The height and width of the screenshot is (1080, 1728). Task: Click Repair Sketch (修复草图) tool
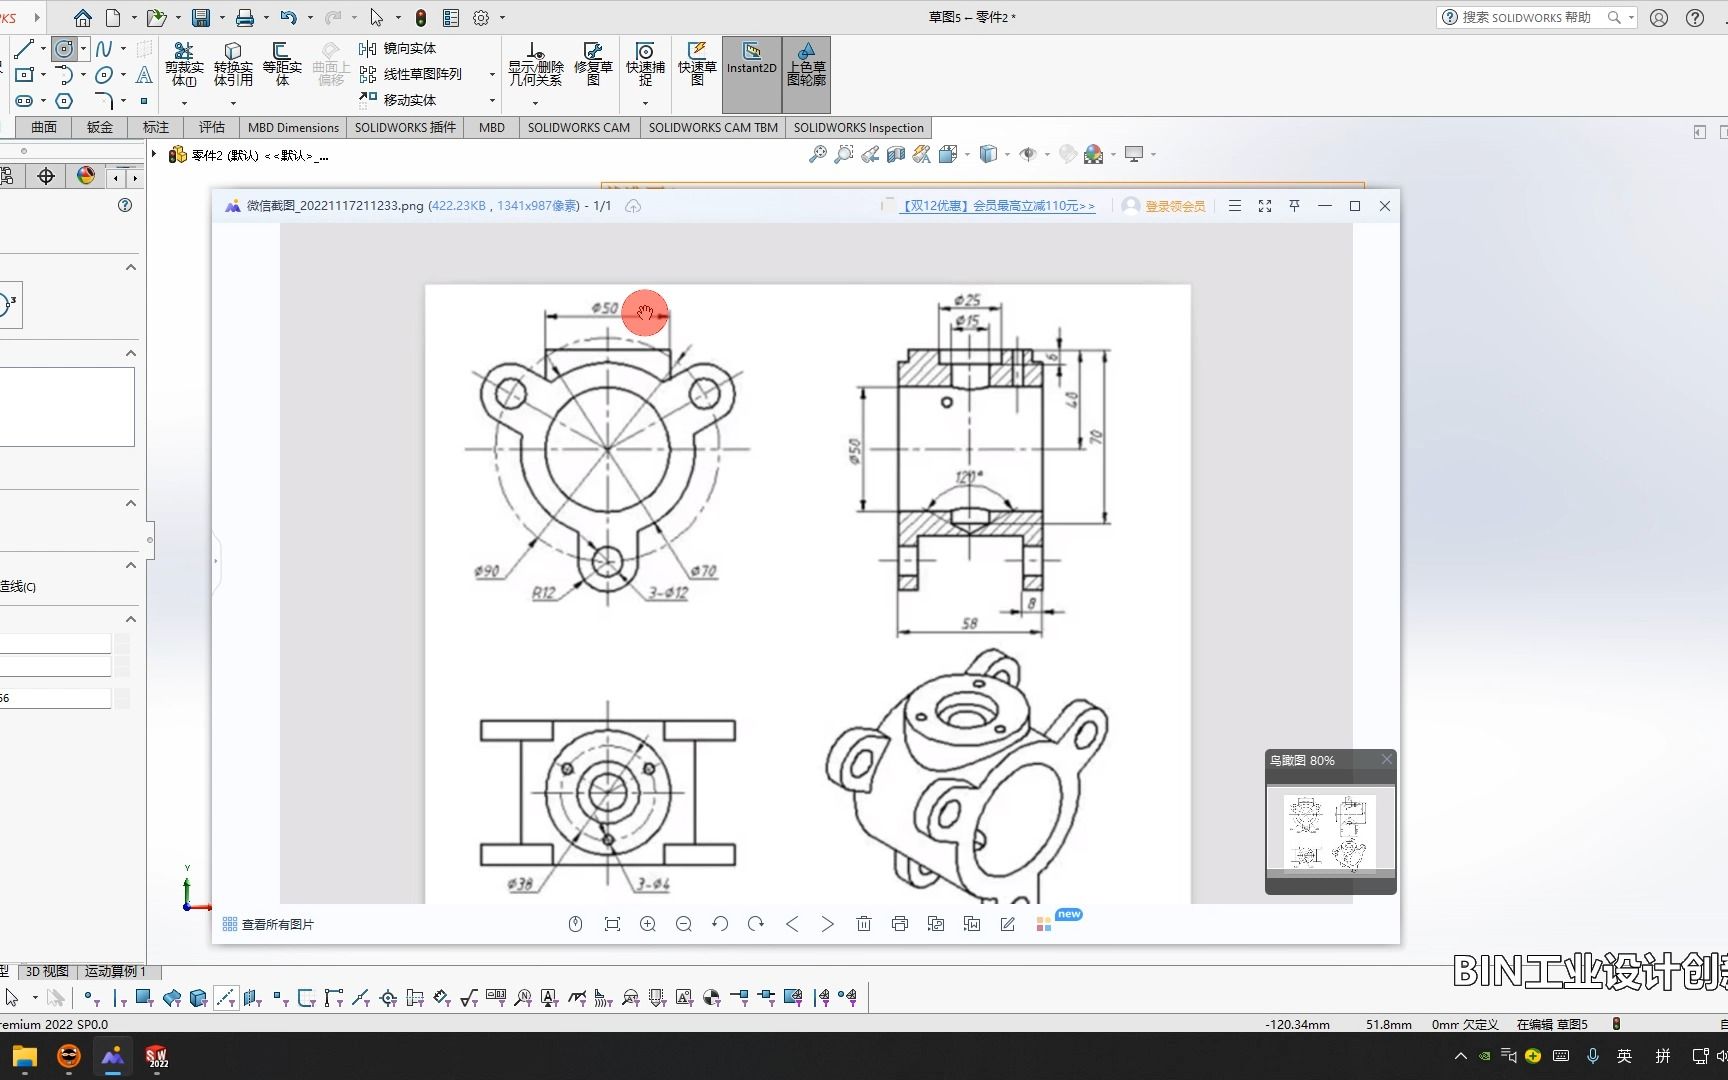pos(593,64)
